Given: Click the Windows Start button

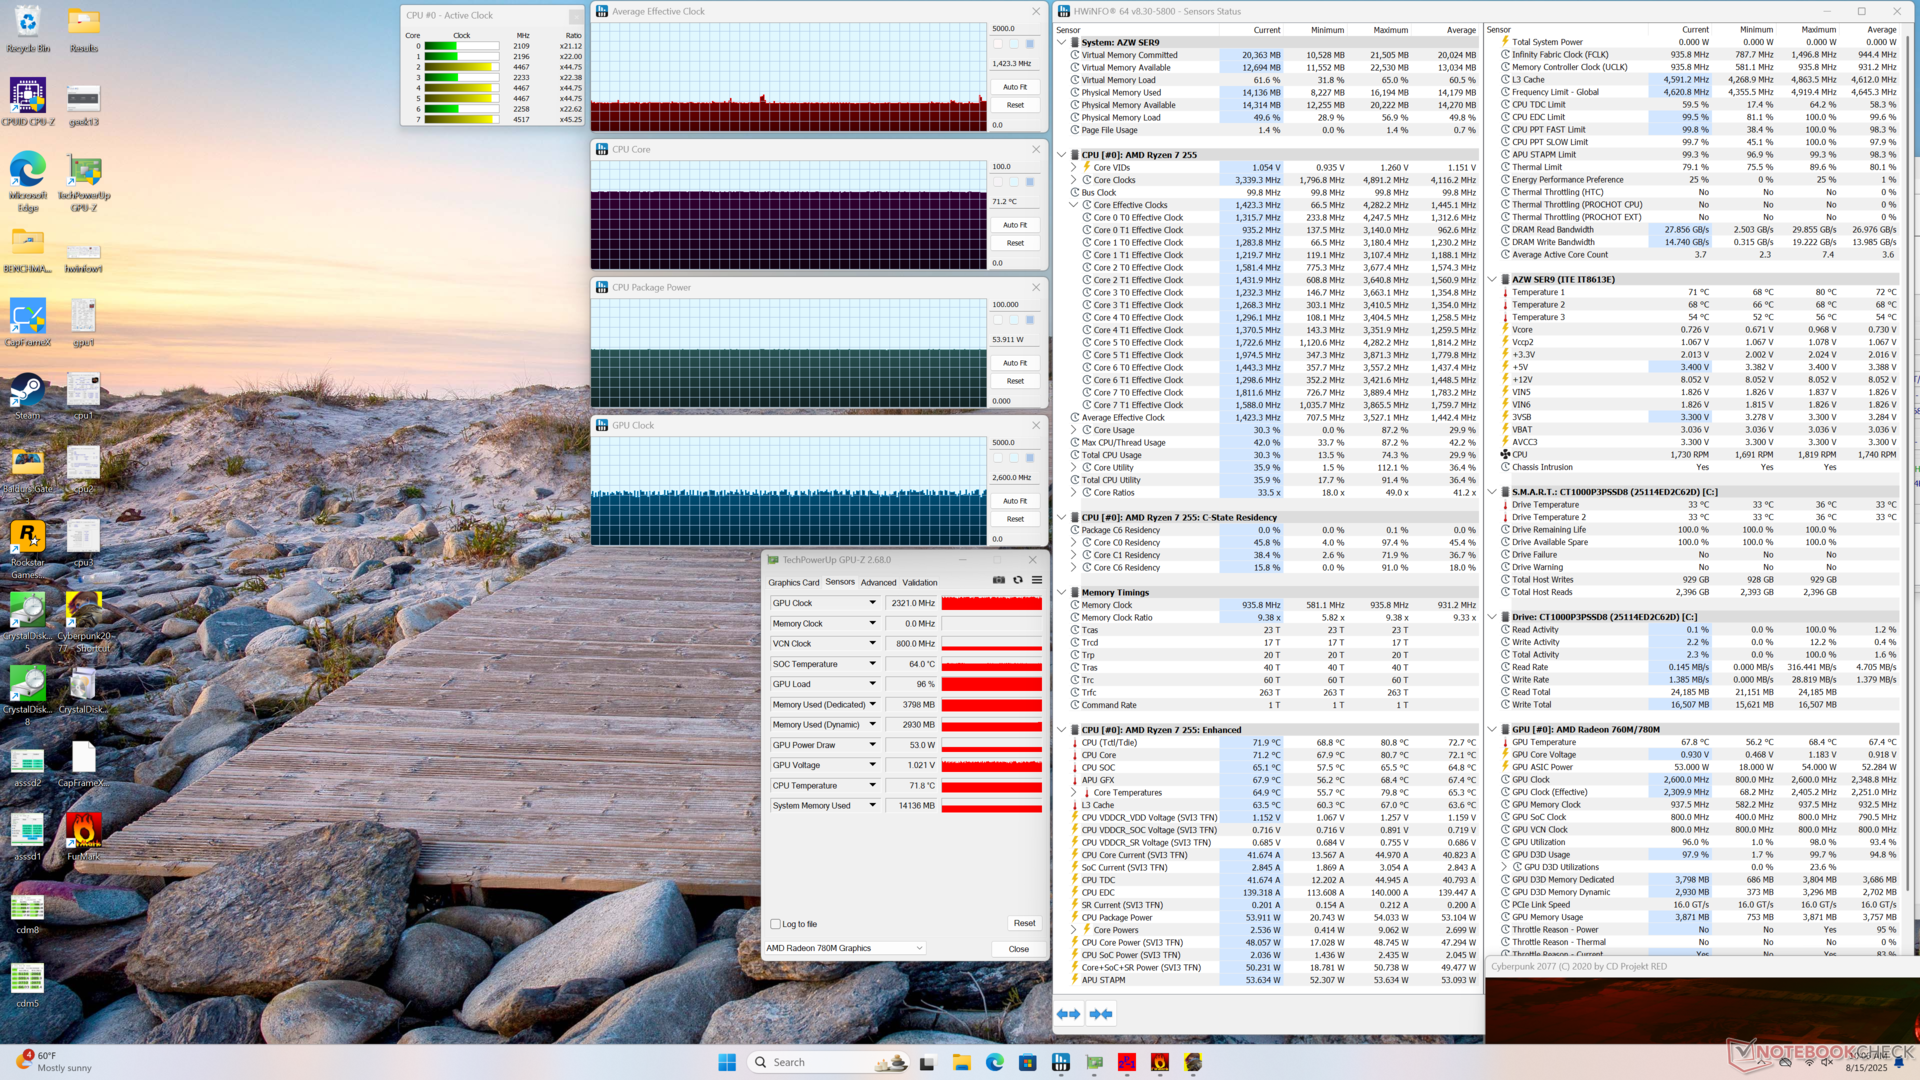Looking at the screenshot, I should click(x=727, y=1062).
